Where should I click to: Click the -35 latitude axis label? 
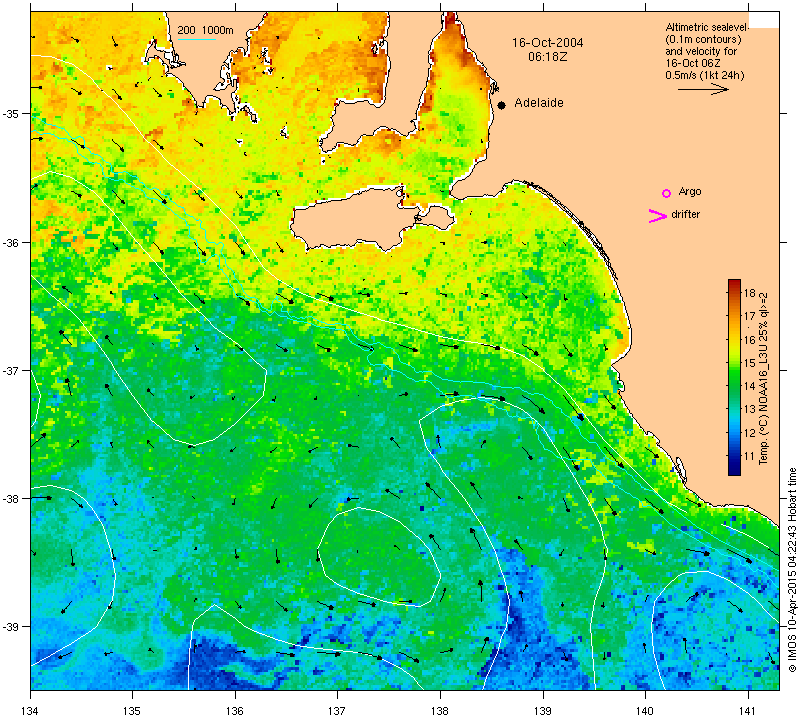coord(10,113)
